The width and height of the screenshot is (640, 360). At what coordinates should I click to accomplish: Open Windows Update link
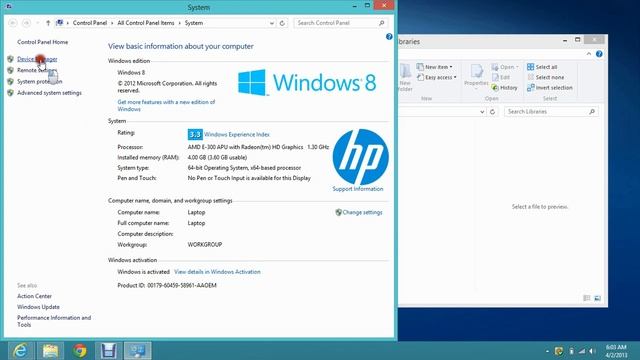[x=38, y=307]
